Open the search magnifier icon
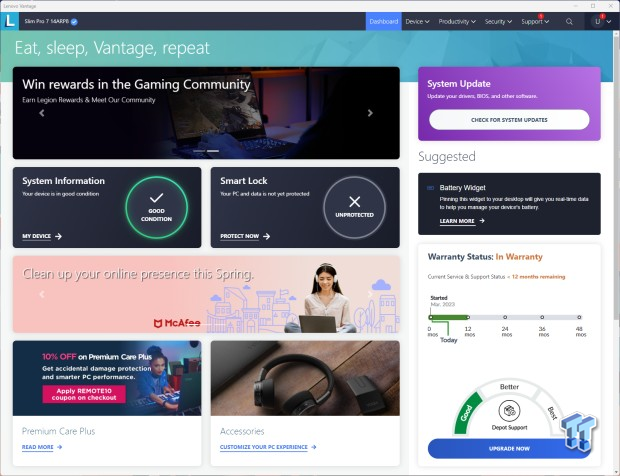The image size is (620, 476). click(569, 22)
